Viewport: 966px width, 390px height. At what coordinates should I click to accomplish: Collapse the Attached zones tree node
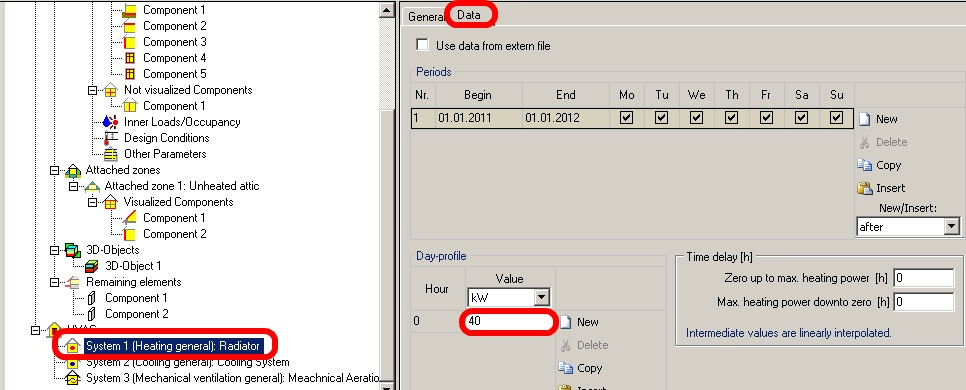coord(54,170)
